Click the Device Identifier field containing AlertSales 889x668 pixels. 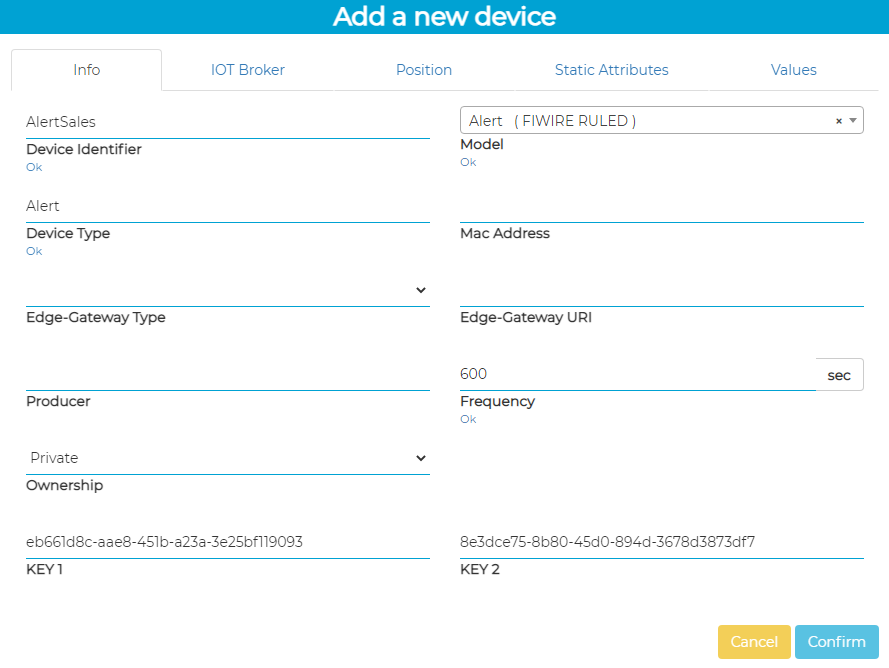pos(228,122)
